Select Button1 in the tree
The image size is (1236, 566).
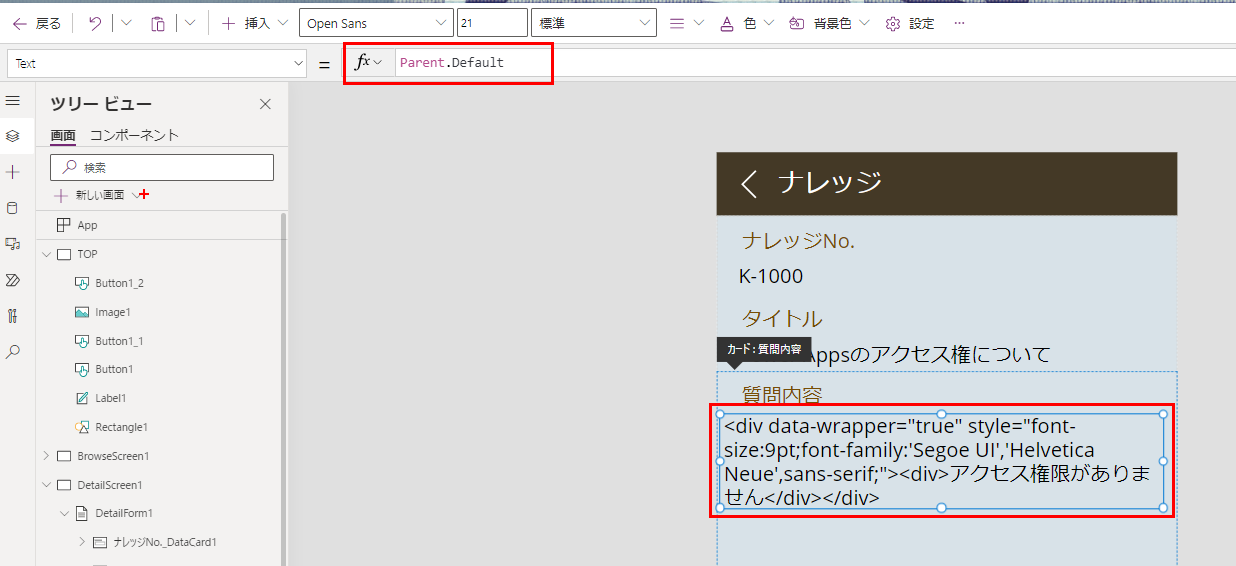coord(114,369)
